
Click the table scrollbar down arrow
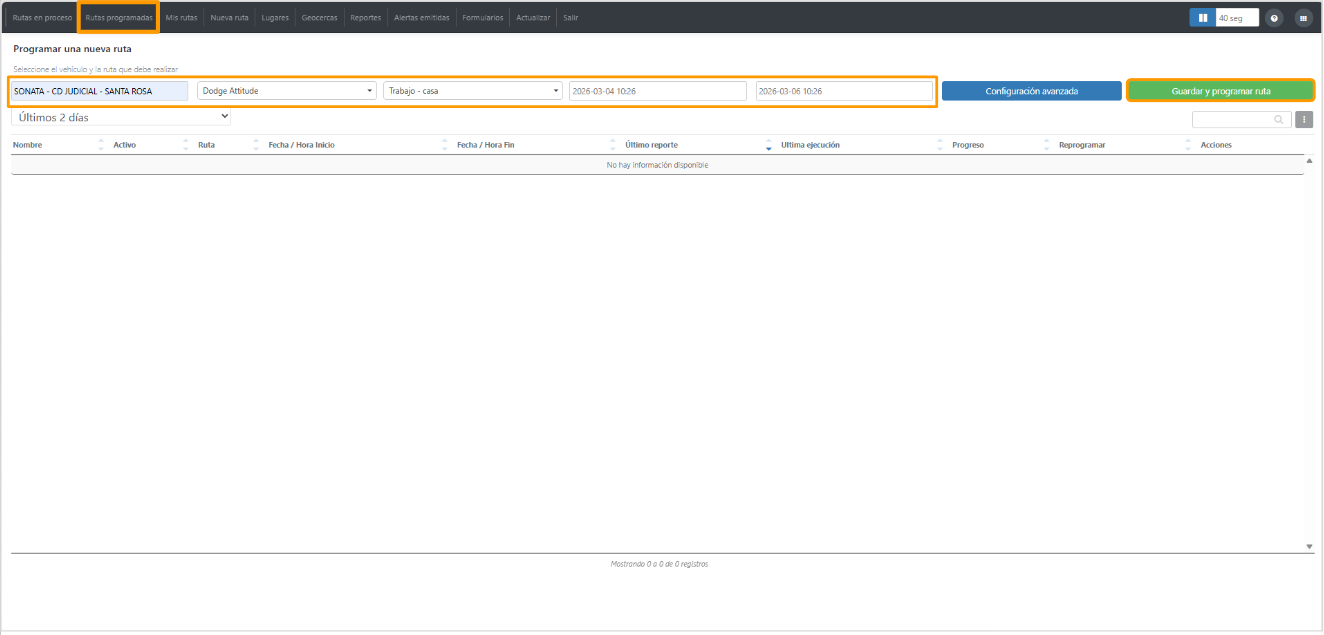pos(1310,546)
